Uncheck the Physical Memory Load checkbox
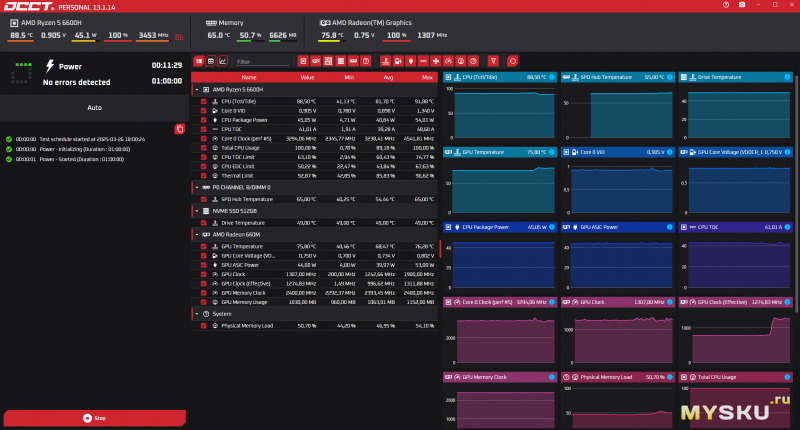Image resolution: width=800 pixels, height=430 pixels. tap(204, 325)
